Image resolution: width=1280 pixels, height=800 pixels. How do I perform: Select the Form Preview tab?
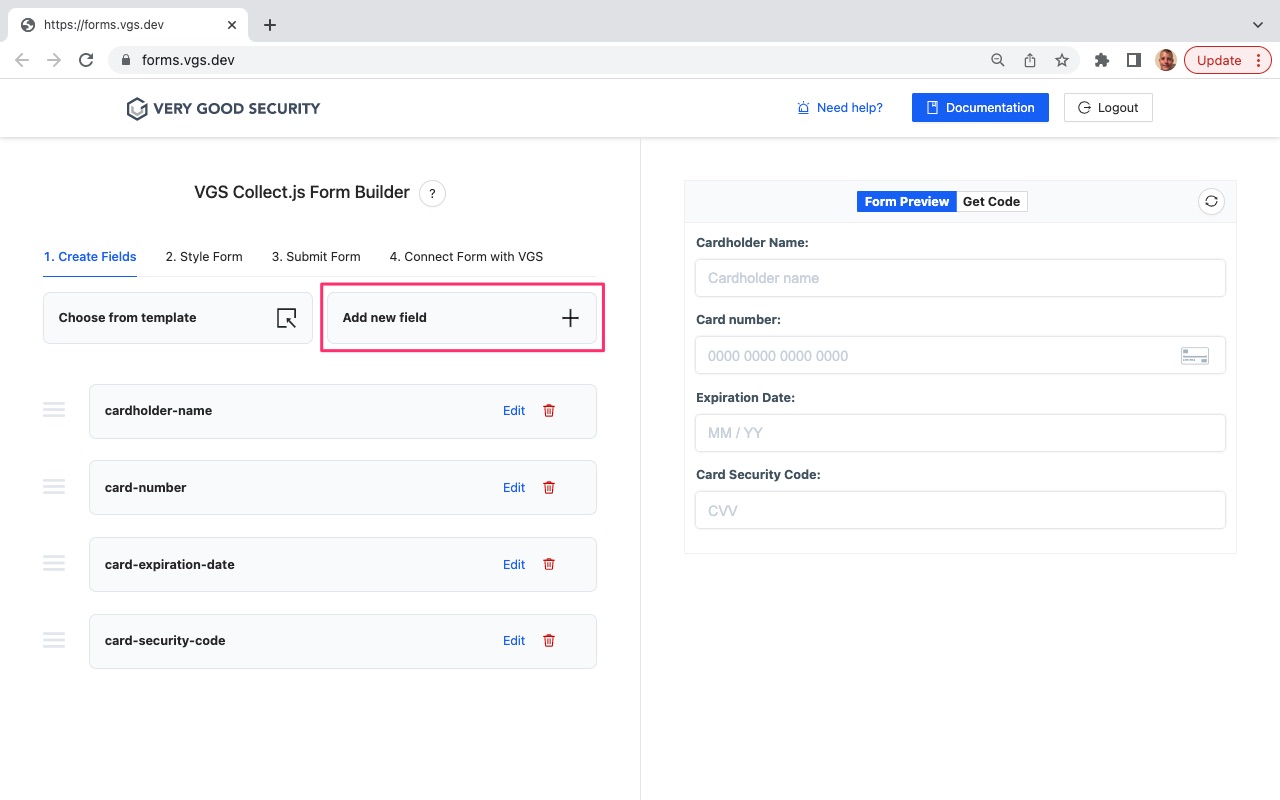[907, 201]
